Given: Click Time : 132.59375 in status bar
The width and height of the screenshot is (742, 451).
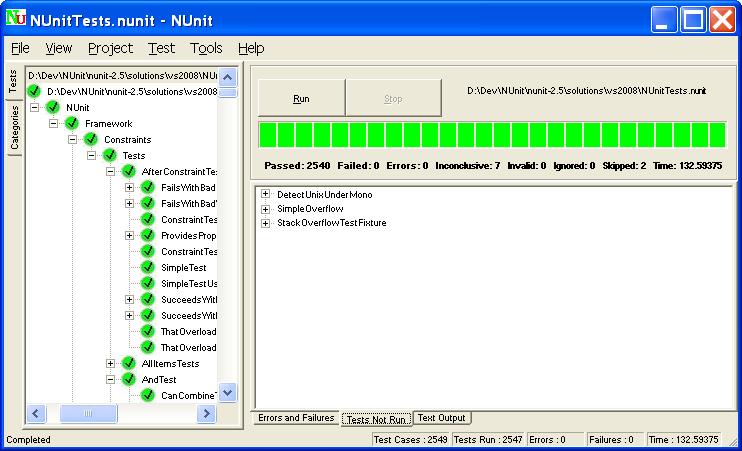Looking at the screenshot, I should (683, 440).
